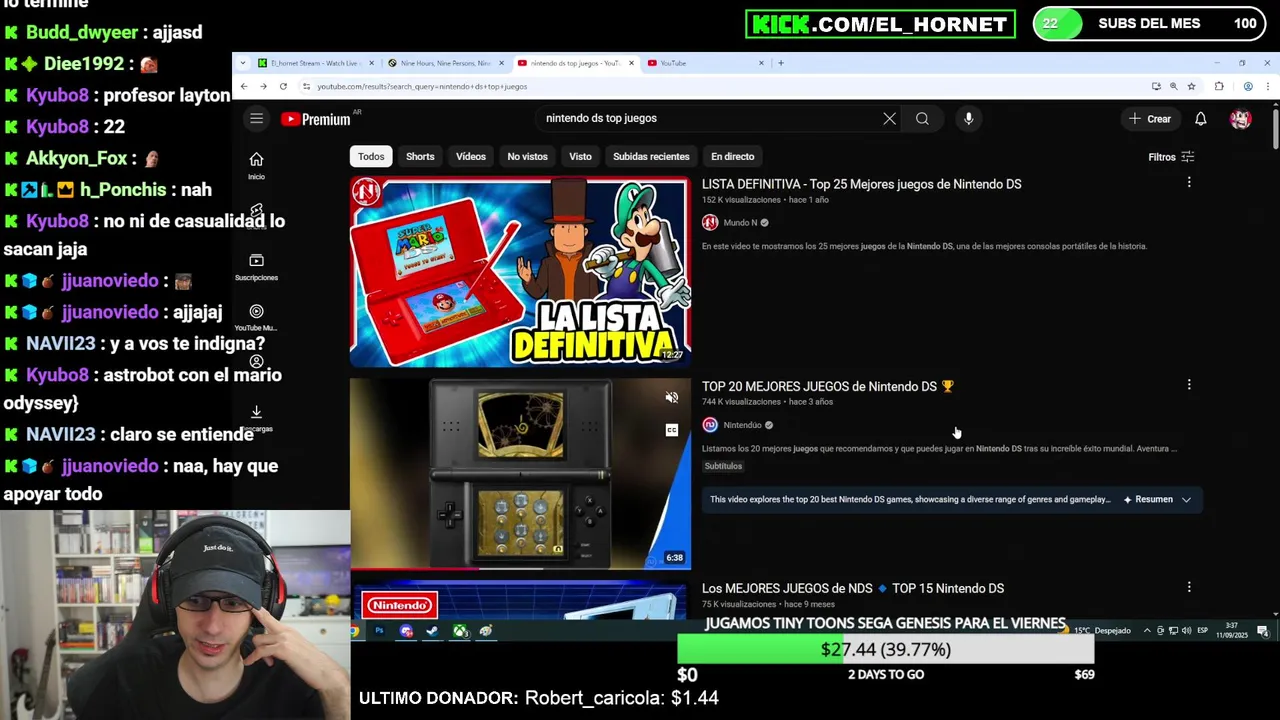The height and width of the screenshot is (720, 1280).
Task: Open TOP 20 MEJORES JUEGOS de Nintendo DS title
Action: [828, 386]
